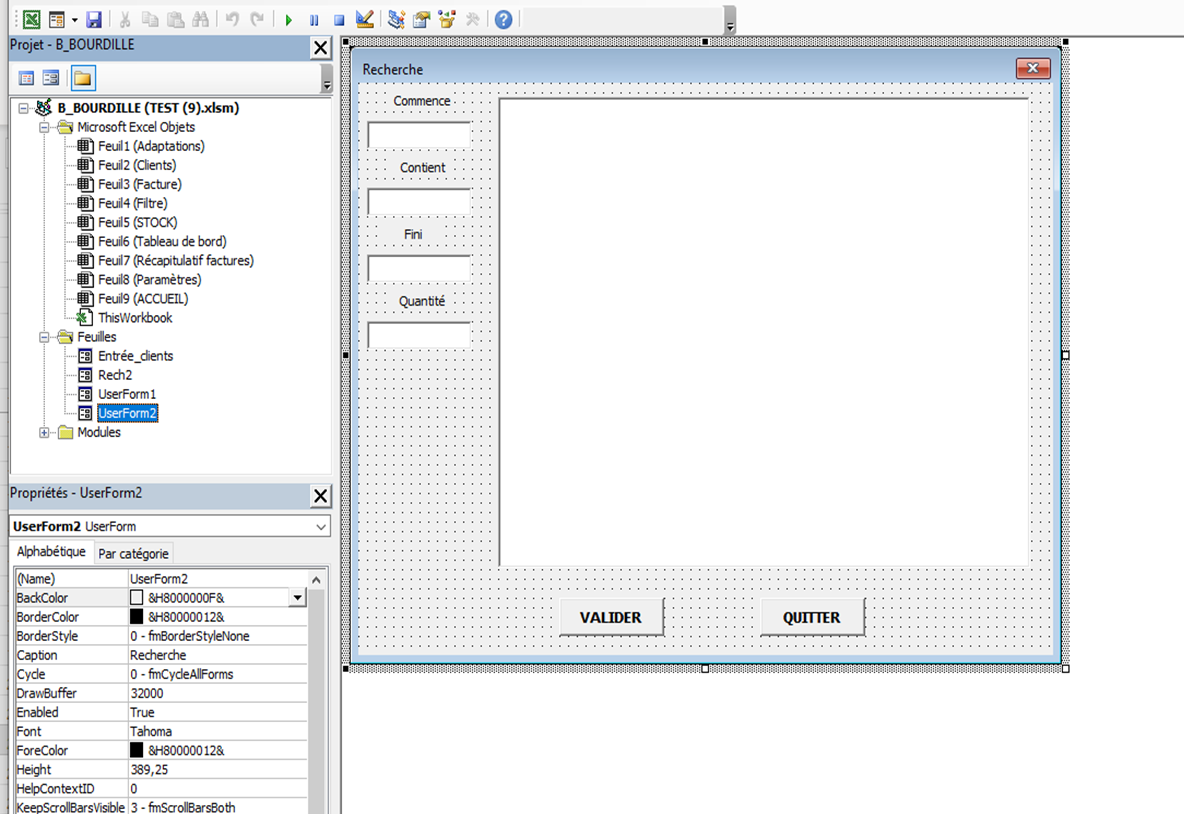Click the text box under Commence label
This screenshot has width=1184, height=814.
418,135
